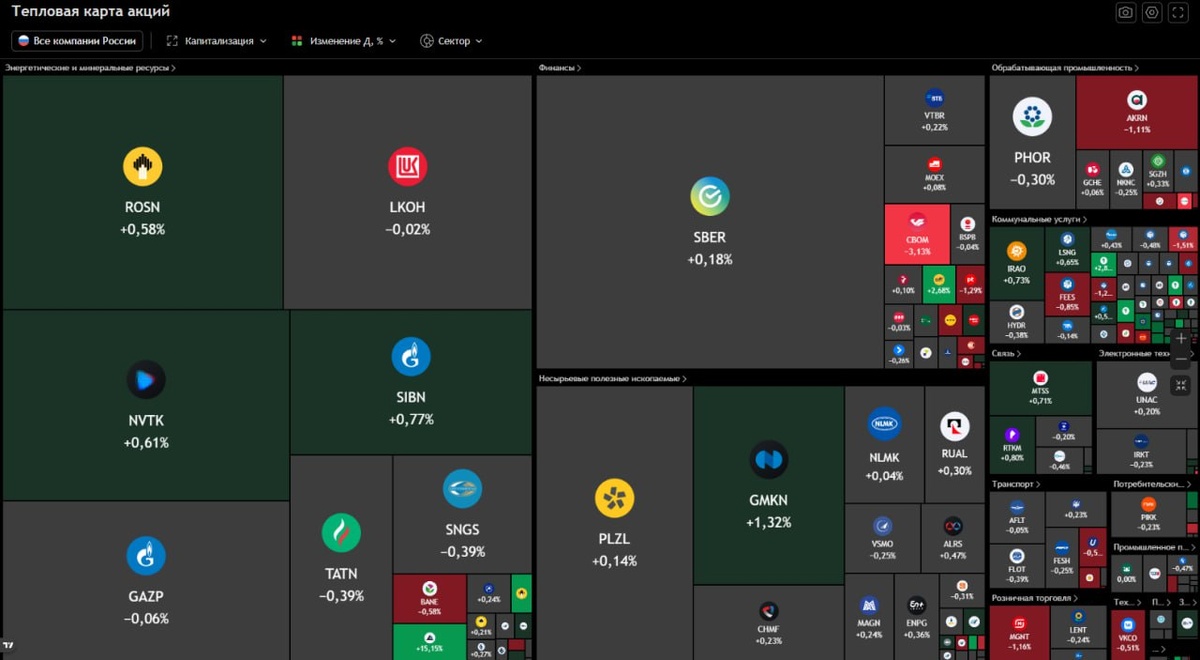Expand Несырьевые полезные ископаемые sector header
Image resolution: width=1200 pixels, height=660 pixels.
coord(612,379)
